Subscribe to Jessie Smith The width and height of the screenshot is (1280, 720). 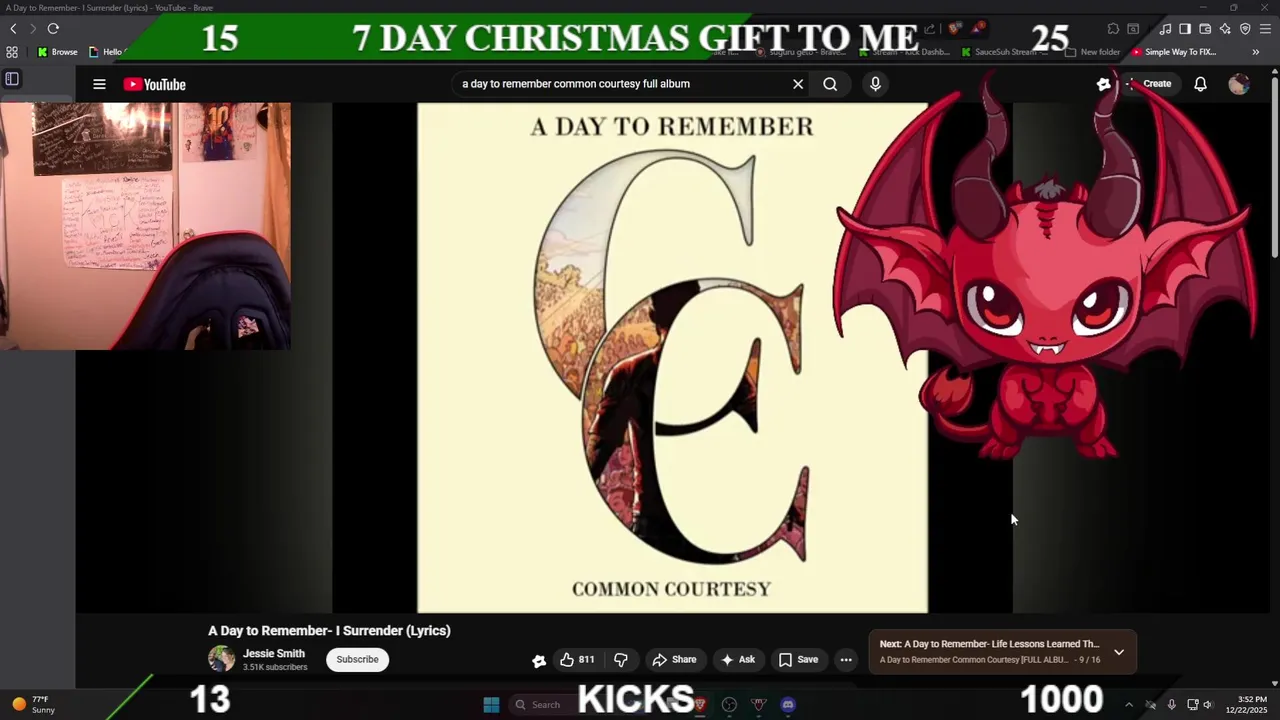point(357,659)
